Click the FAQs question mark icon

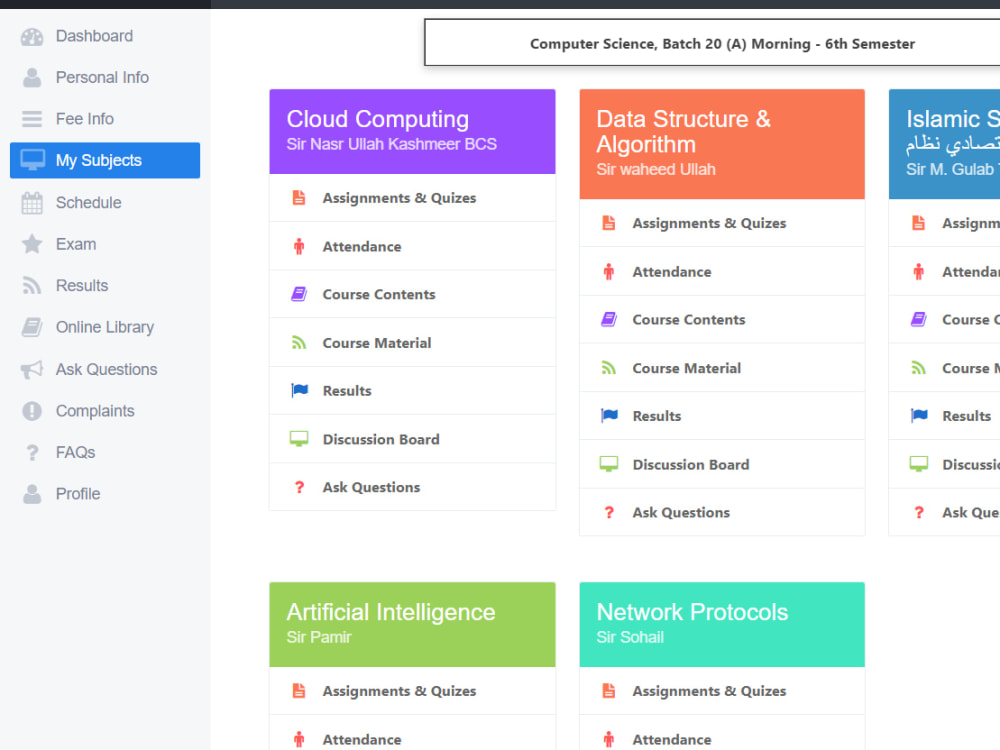coord(32,453)
